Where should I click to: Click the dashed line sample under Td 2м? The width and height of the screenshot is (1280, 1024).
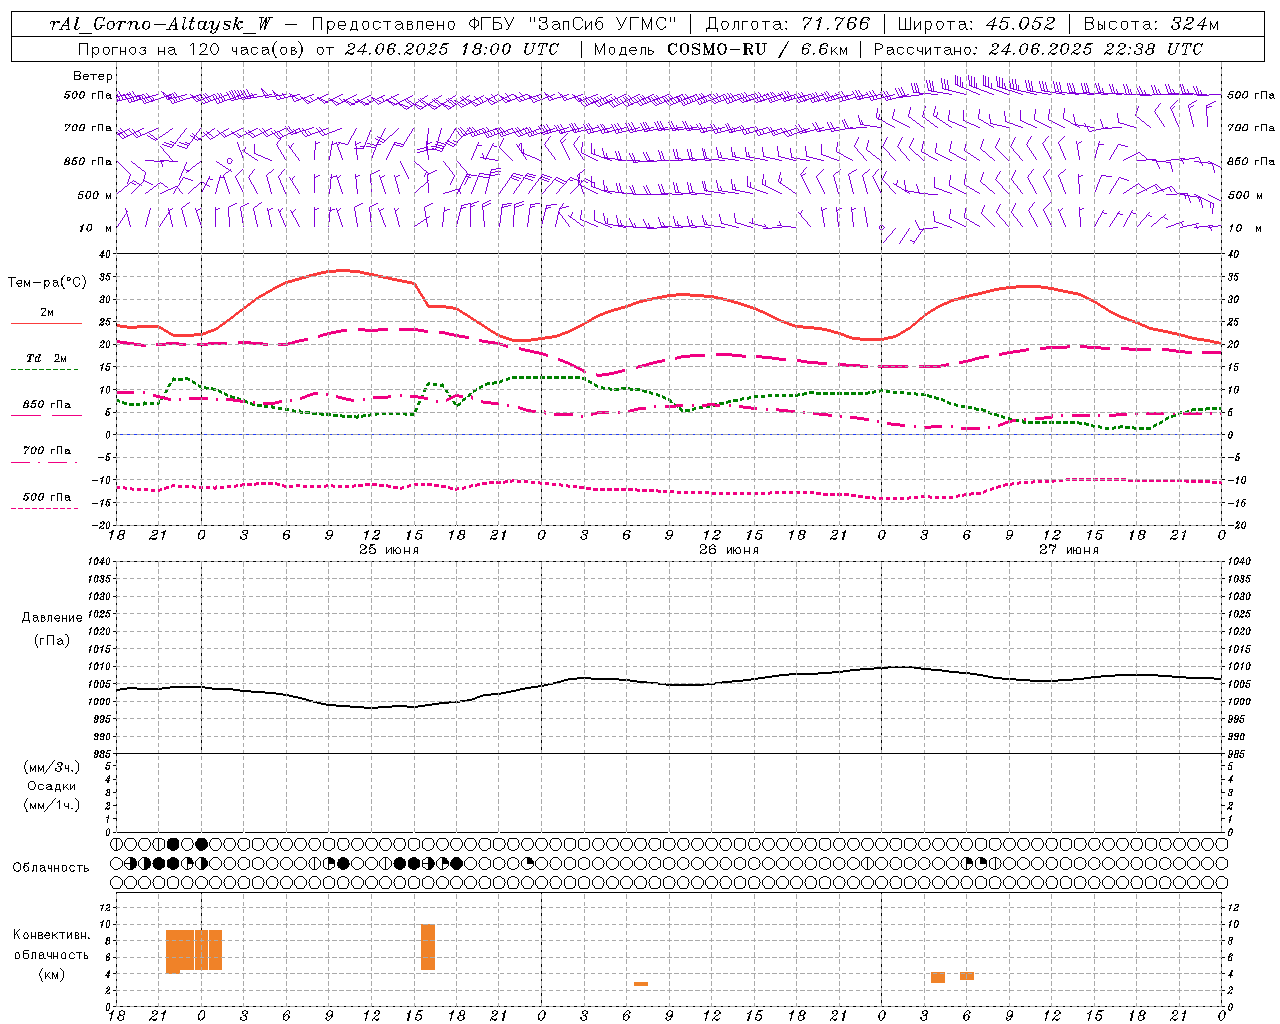[x=44, y=370]
